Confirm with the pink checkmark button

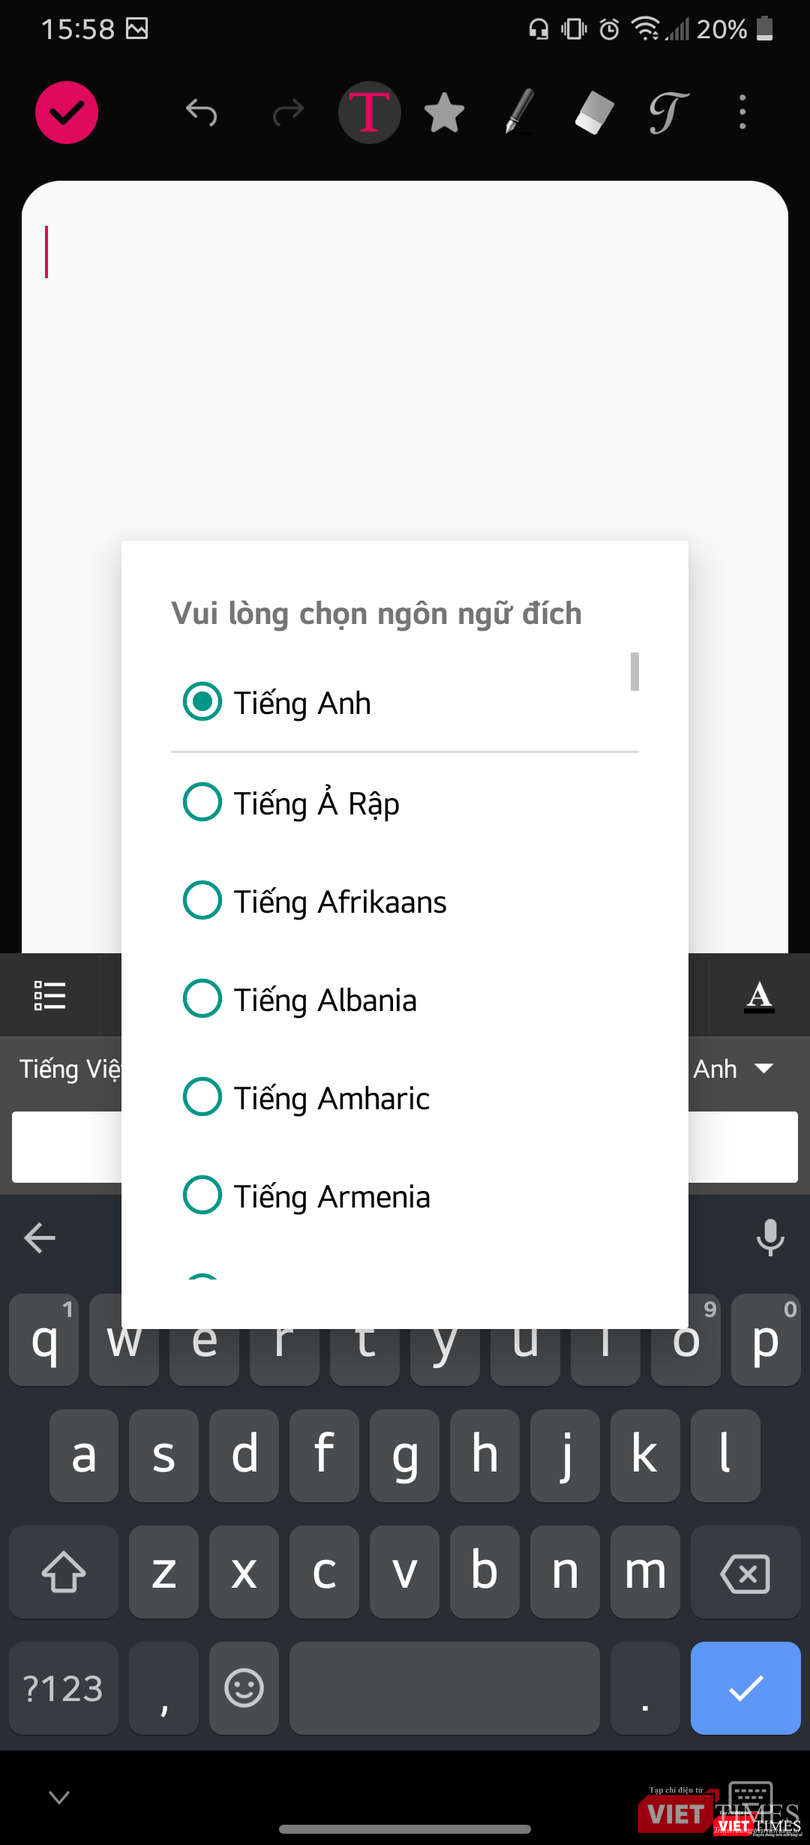(x=66, y=112)
